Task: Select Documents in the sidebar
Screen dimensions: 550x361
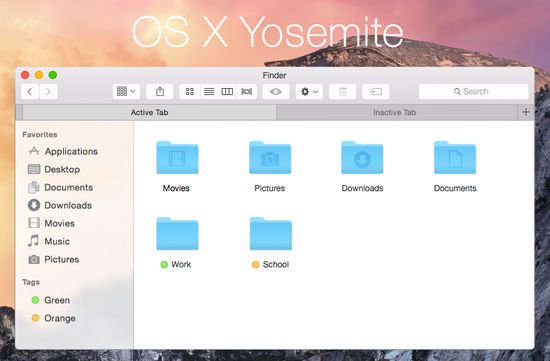Action: click(x=61, y=187)
